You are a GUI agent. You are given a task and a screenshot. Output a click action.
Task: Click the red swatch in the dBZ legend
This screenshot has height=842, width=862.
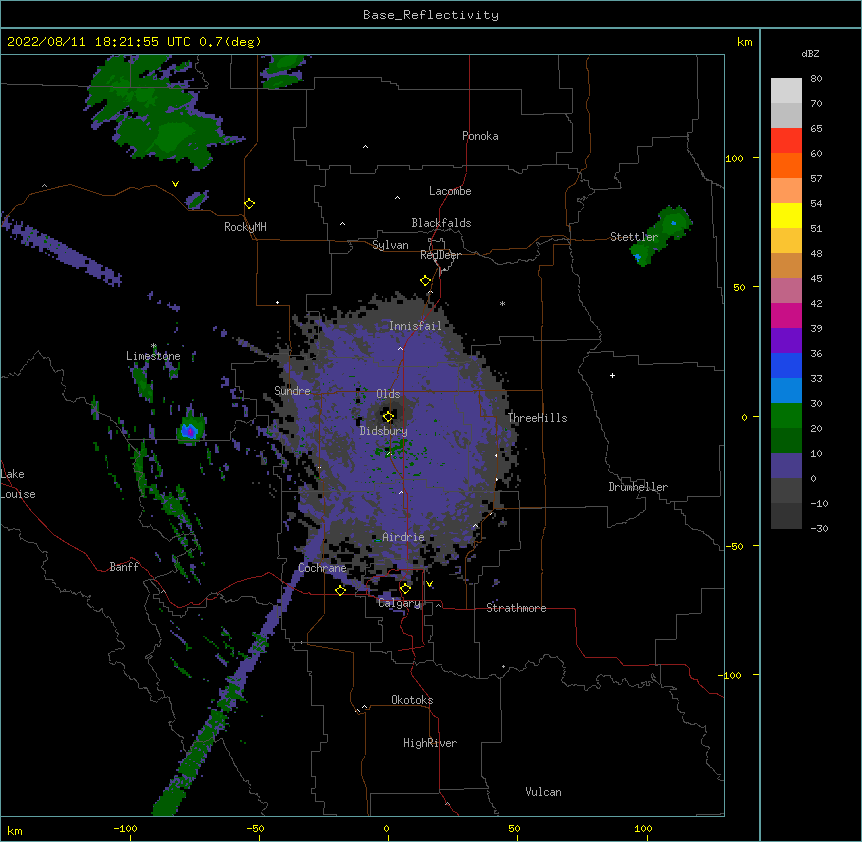tap(786, 140)
